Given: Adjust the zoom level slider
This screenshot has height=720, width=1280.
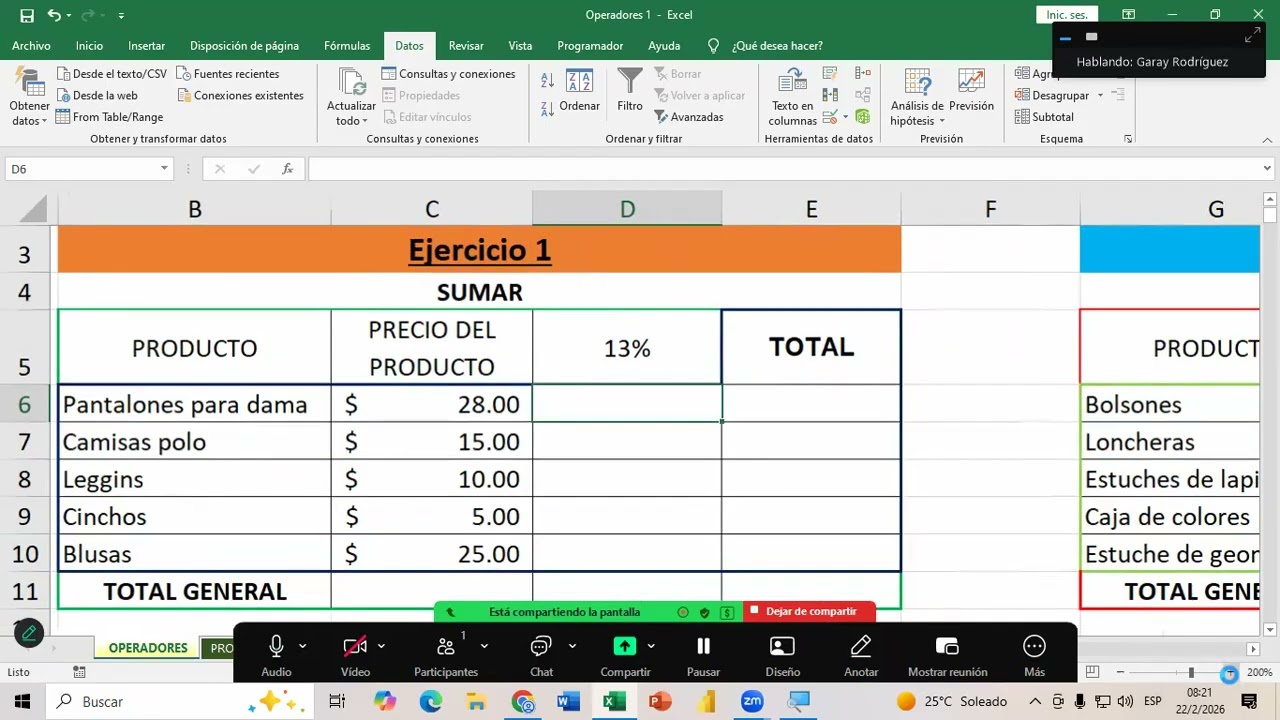Looking at the screenshot, I should pos(1190,673).
